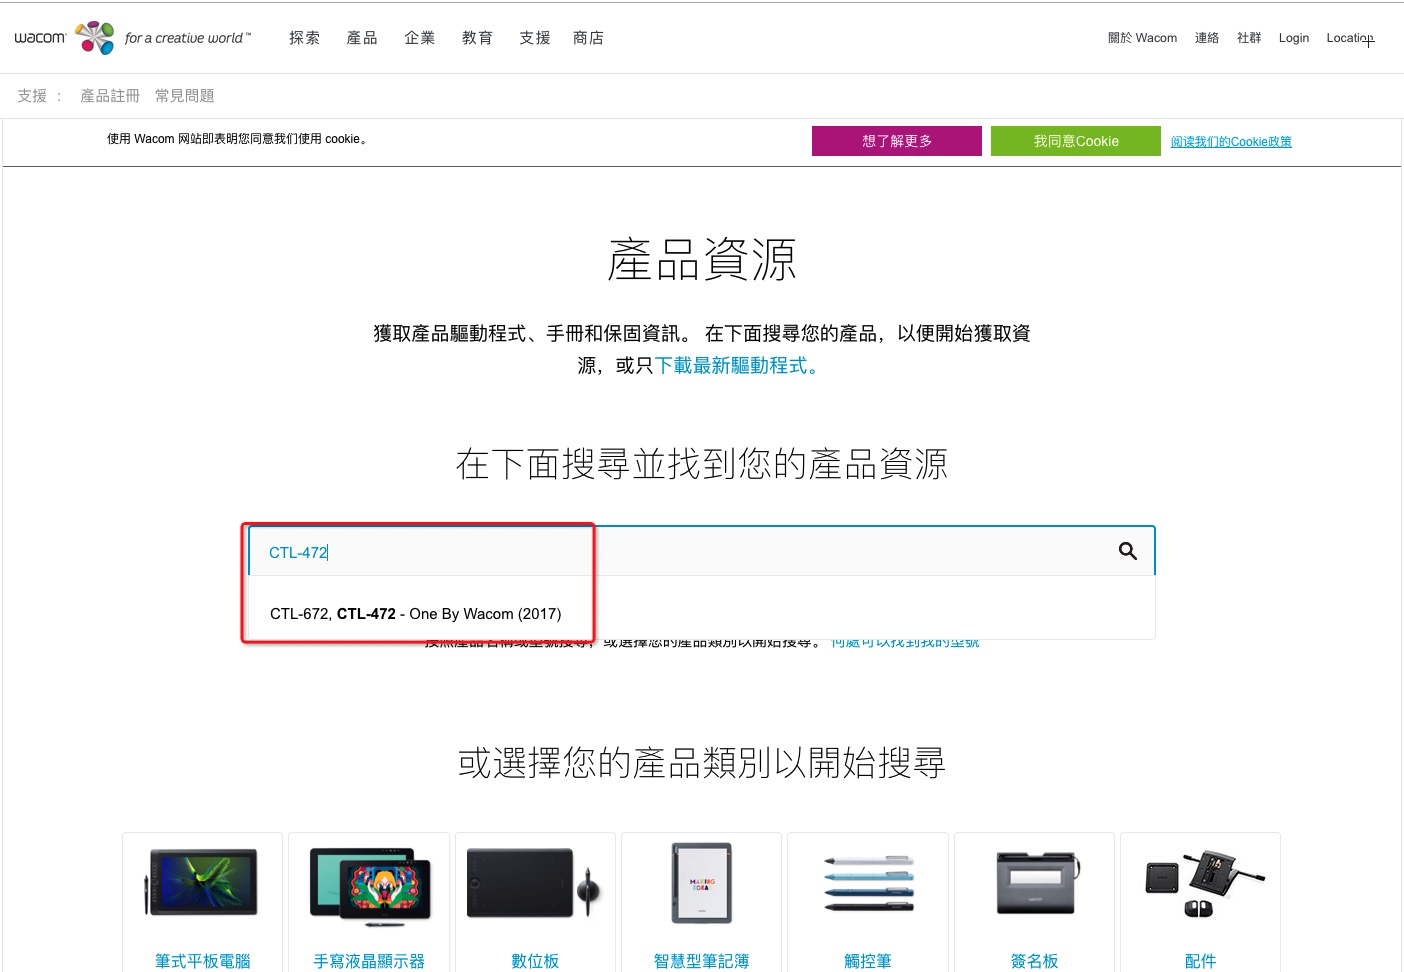1404x972 pixels.
Task: Open the 阅读我们的Cookie政策 link
Action: coord(1231,142)
